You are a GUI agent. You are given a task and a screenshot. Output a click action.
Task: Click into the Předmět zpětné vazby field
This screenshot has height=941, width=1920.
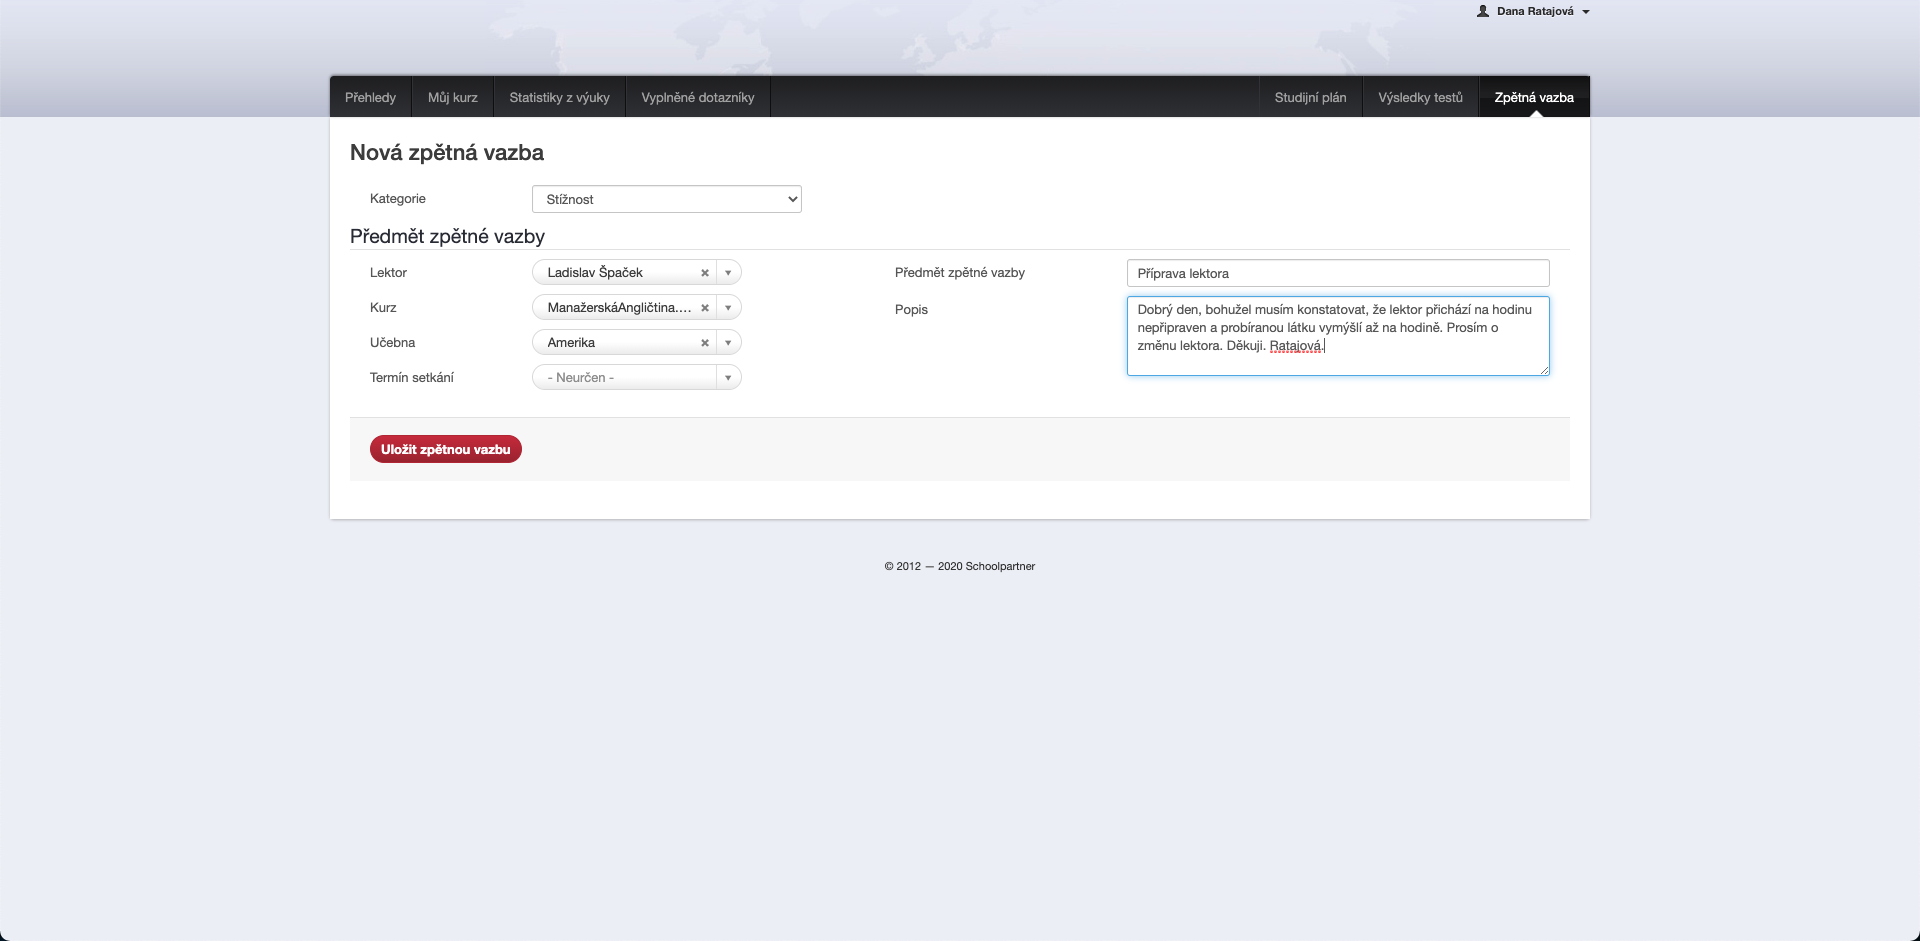[1337, 273]
